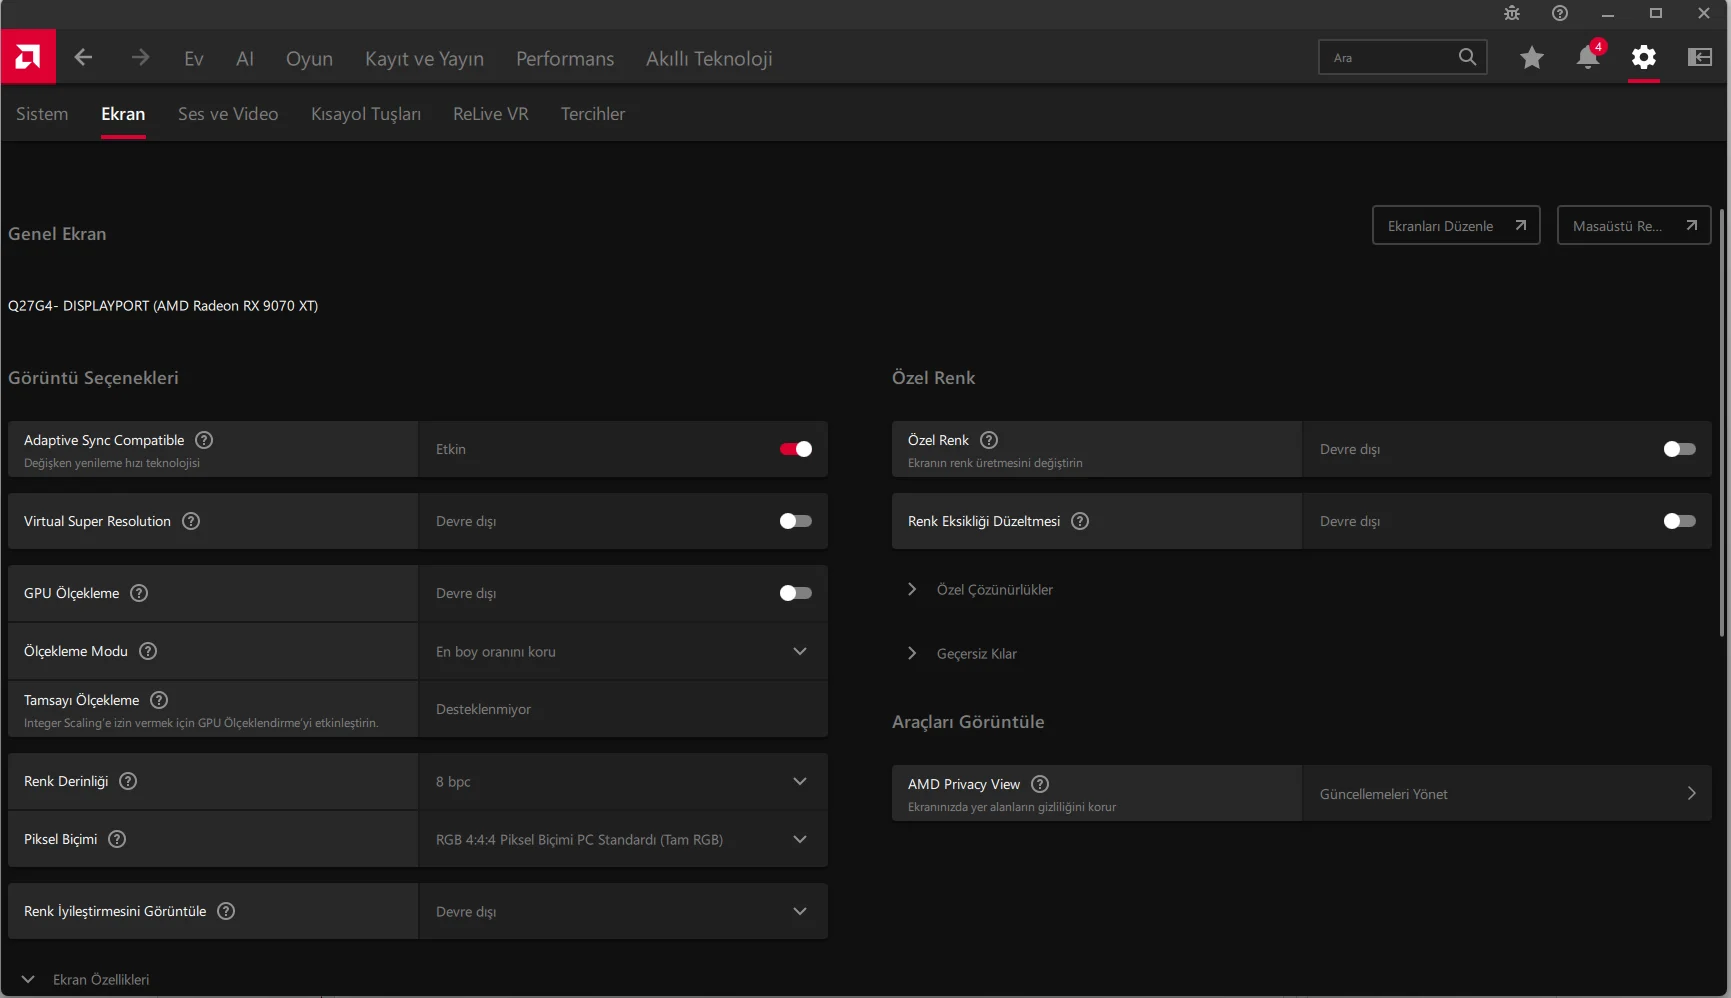
Task: Expand Özel Çözünürlükler section
Action: [x=980, y=590]
